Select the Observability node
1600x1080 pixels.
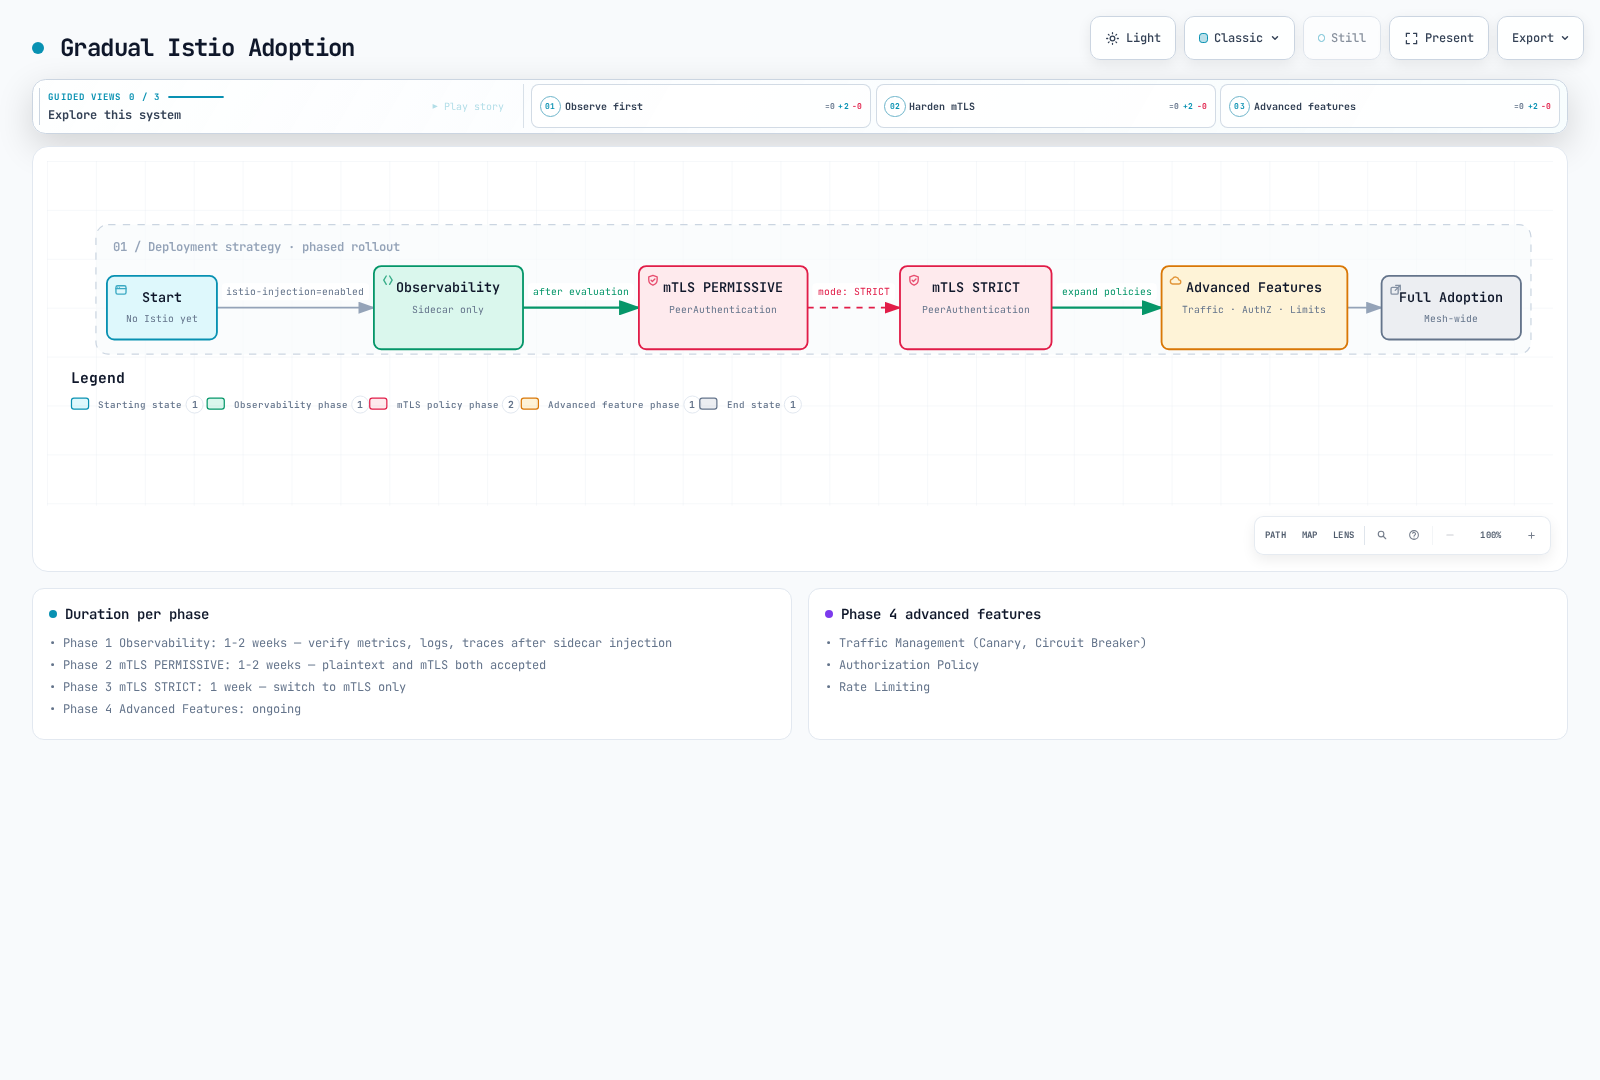click(448, 307)
